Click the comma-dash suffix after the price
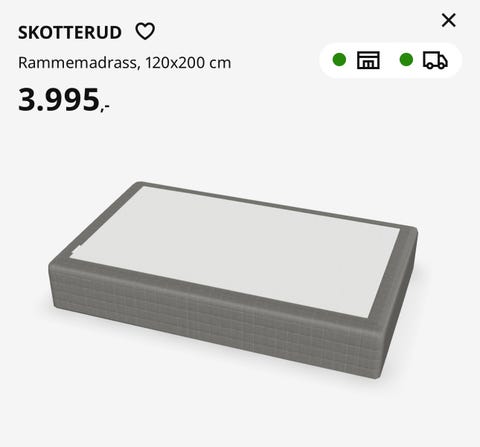 click(x=105, y=107)
